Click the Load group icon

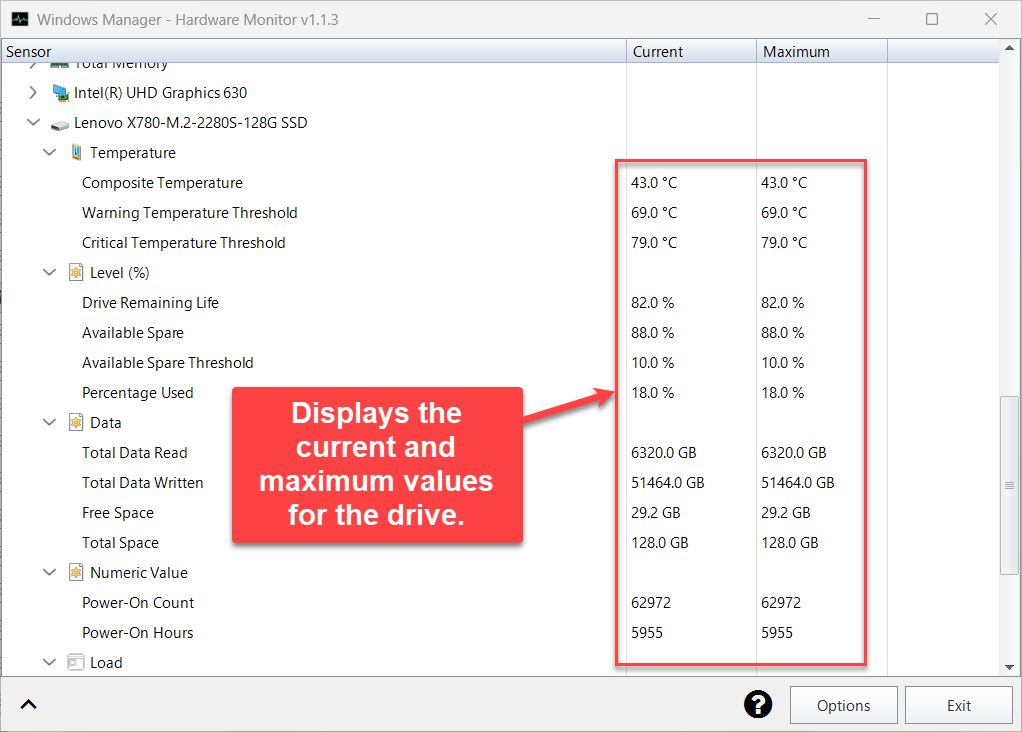pyautogui.click(x=76, y=662)
